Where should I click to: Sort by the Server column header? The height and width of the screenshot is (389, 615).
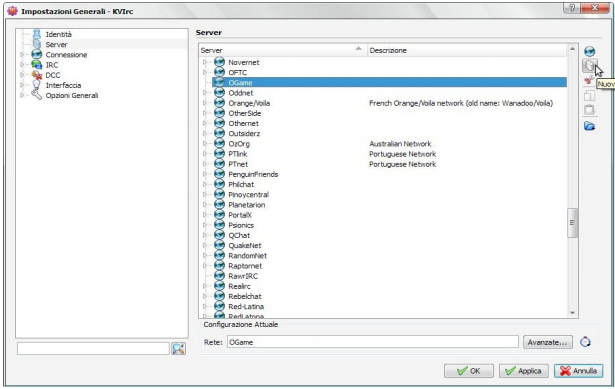click(283, 50)
